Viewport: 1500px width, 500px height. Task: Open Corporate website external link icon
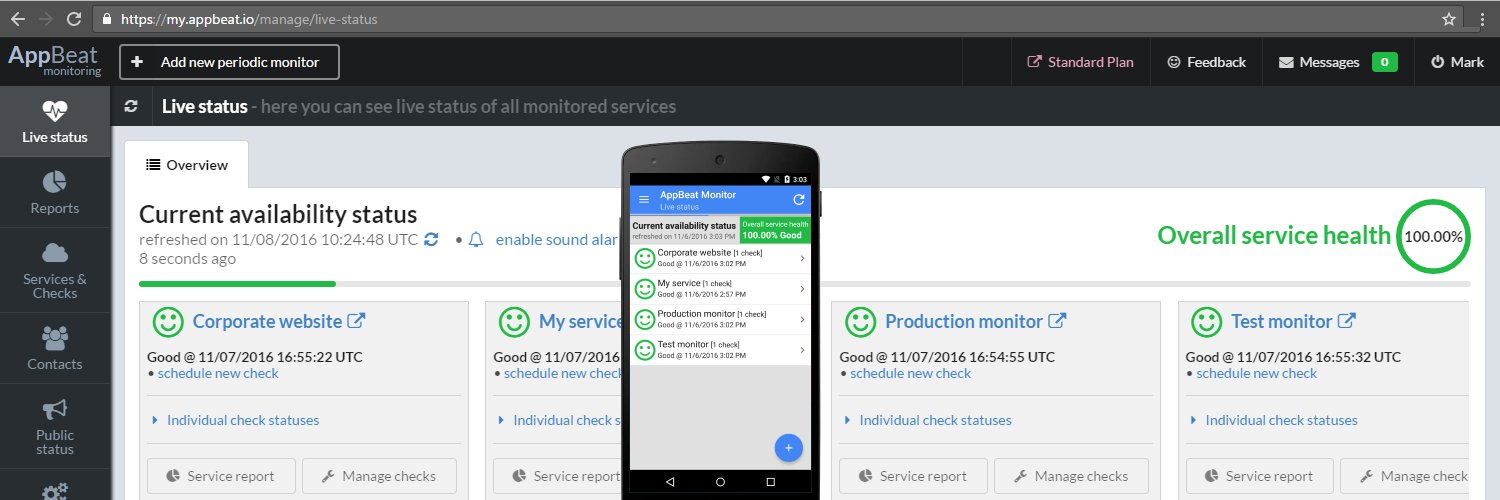tap(356, 321)
